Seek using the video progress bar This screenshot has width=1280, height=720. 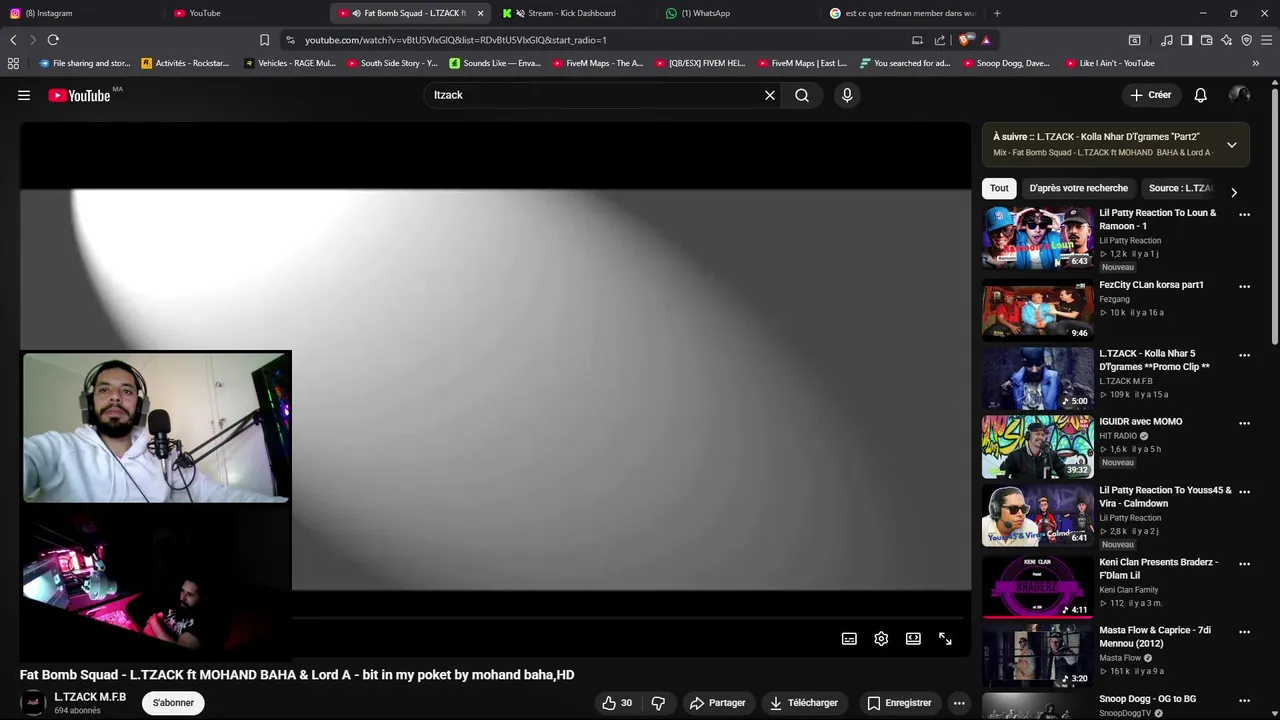(630, 618)
